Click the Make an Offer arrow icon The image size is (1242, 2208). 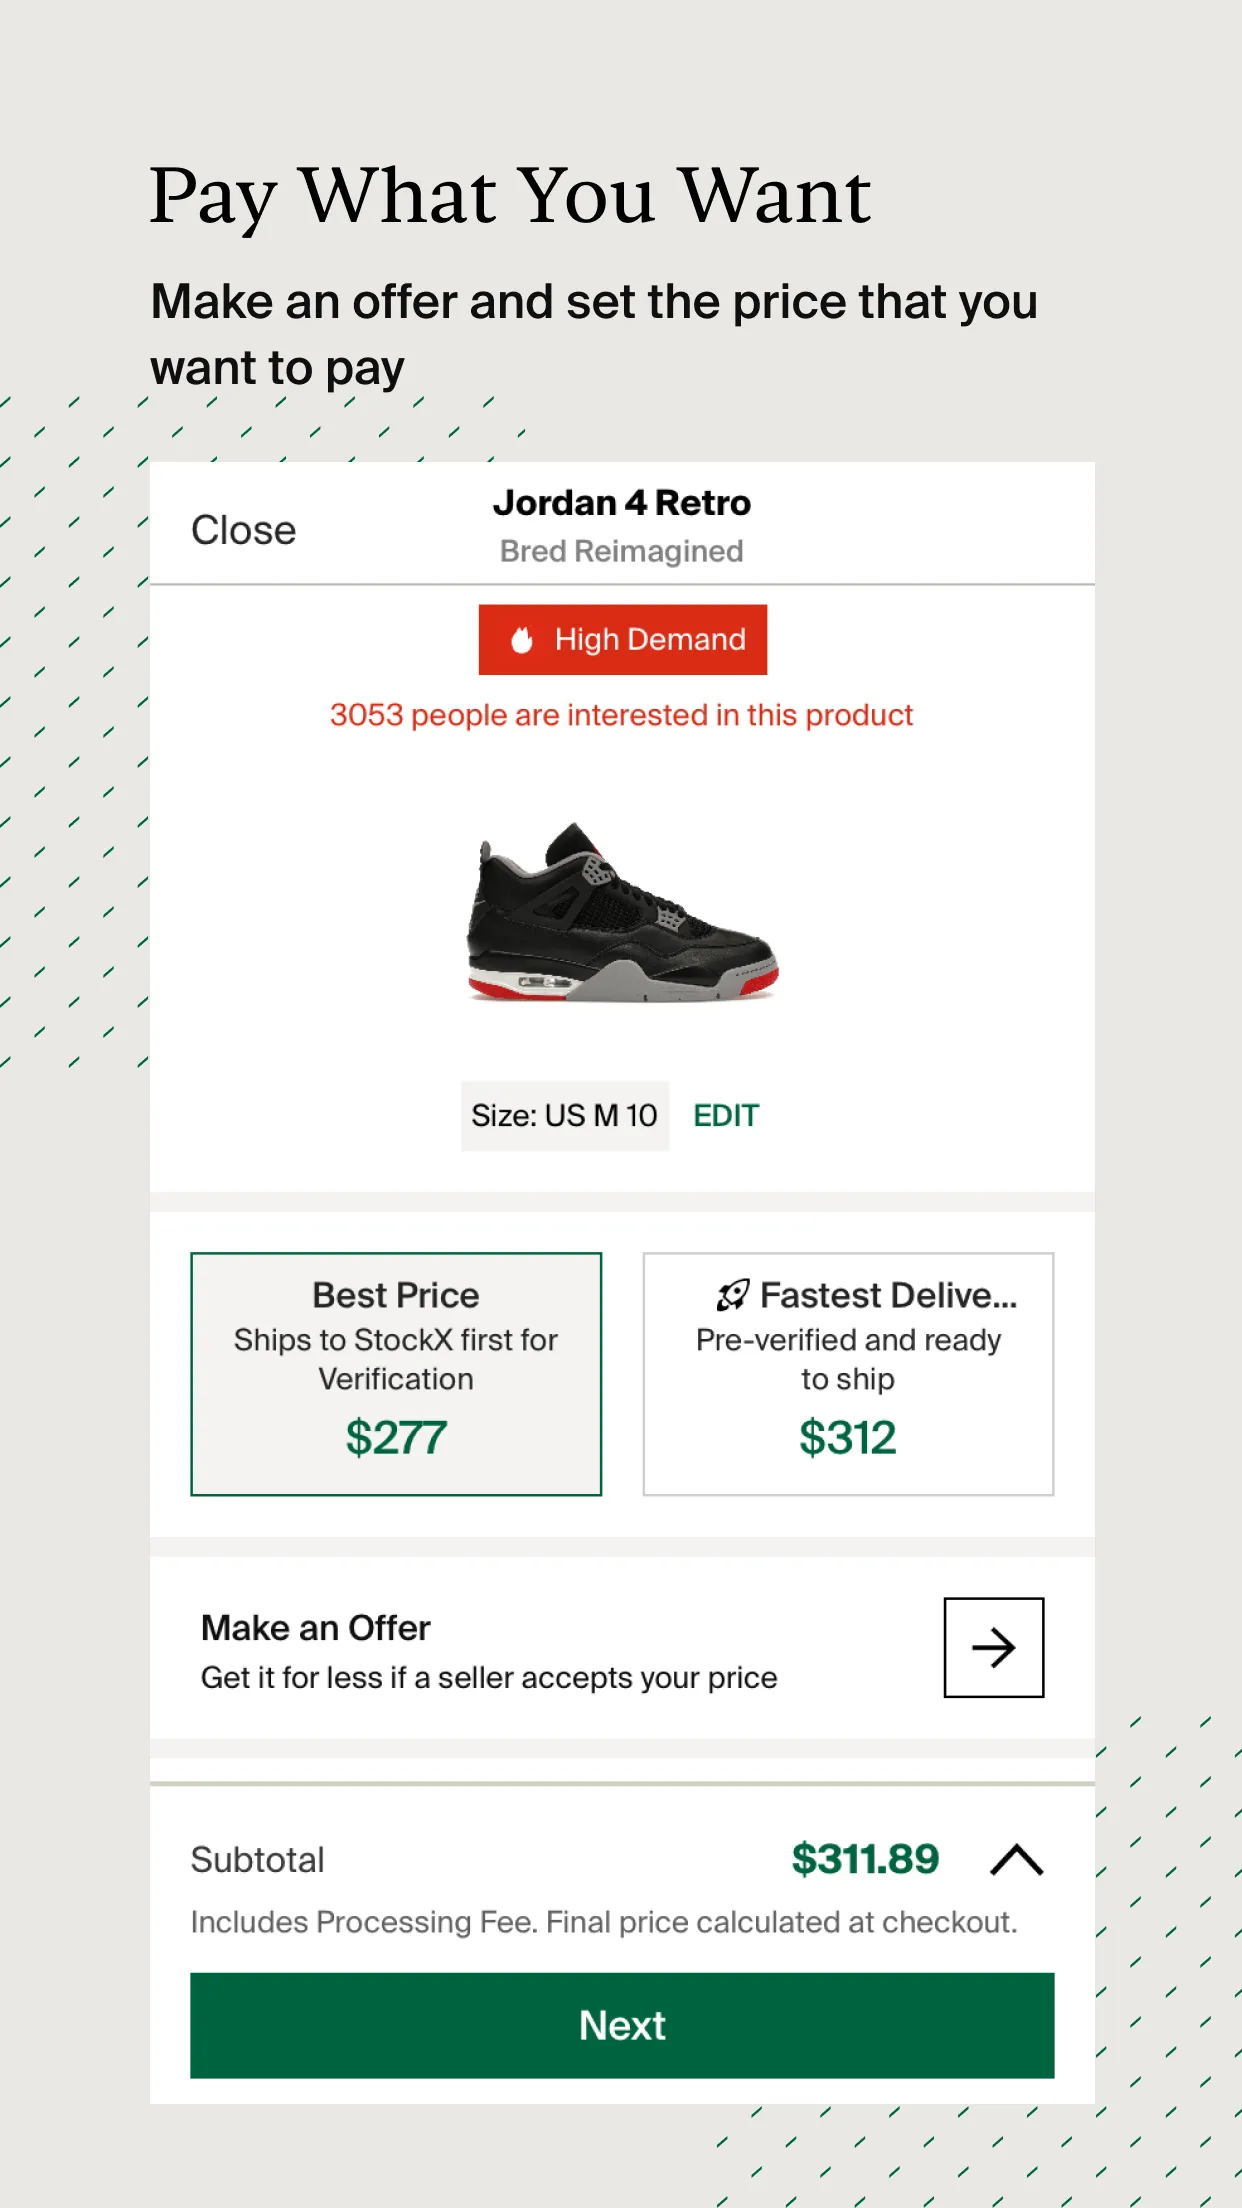click(993, 1647)
